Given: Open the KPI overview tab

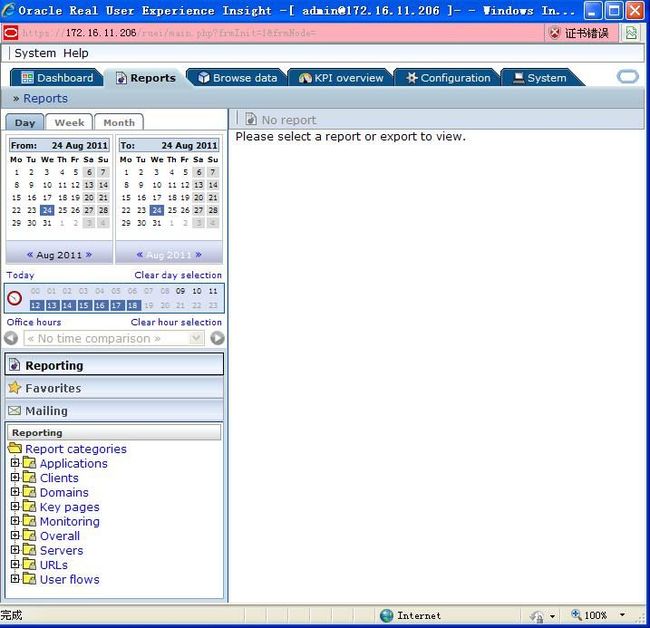Looking at the screenshot, I should [x=341, y=78].
